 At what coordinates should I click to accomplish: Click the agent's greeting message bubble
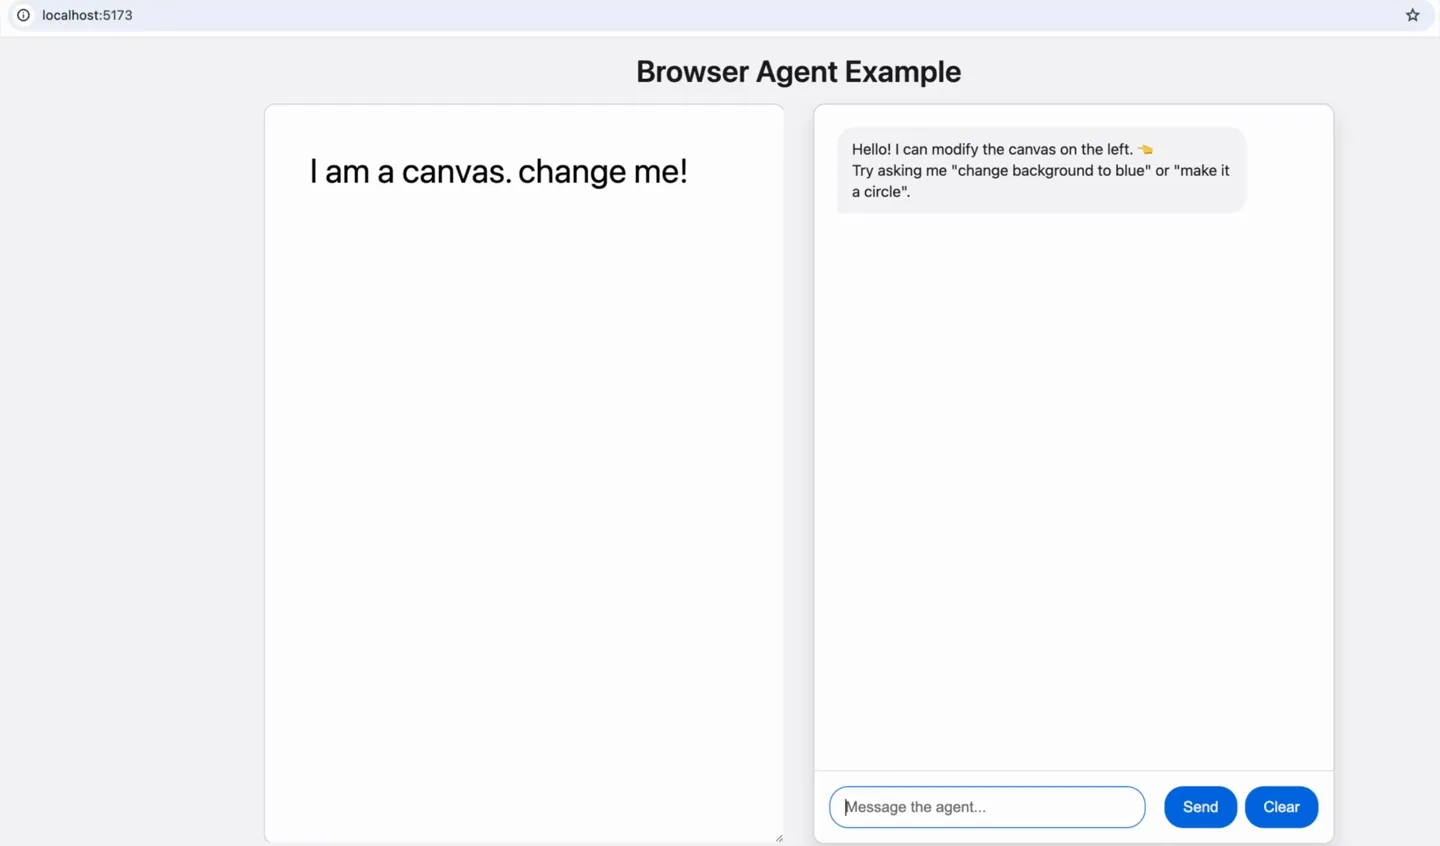pyautogui.click(x=1040, y=170)
